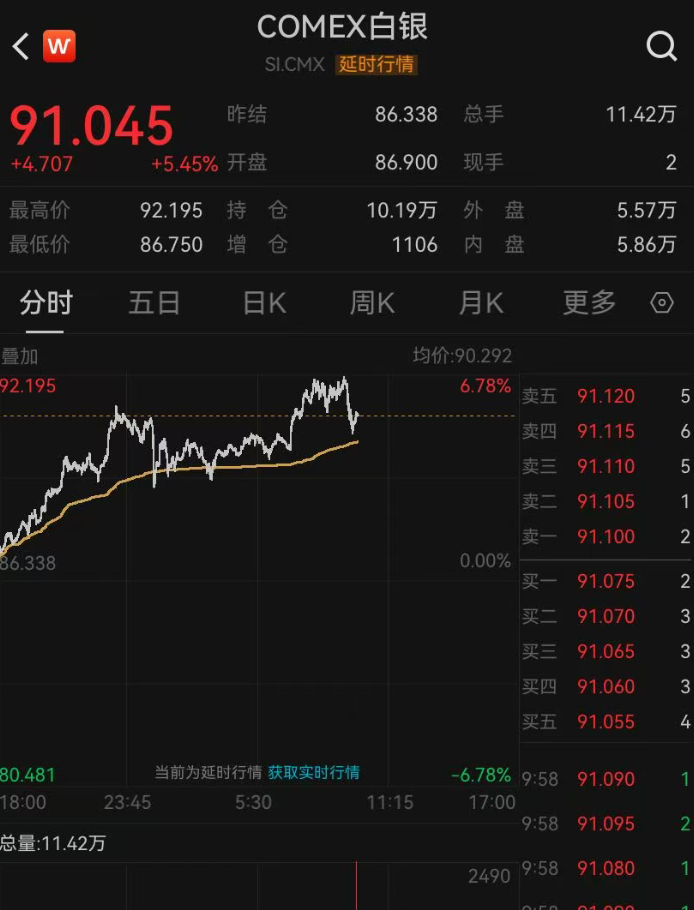Open chart settings hexagon icon
The width and height of the screenshot is (694, 910).
pyautogui.click(x=662, y=303)
